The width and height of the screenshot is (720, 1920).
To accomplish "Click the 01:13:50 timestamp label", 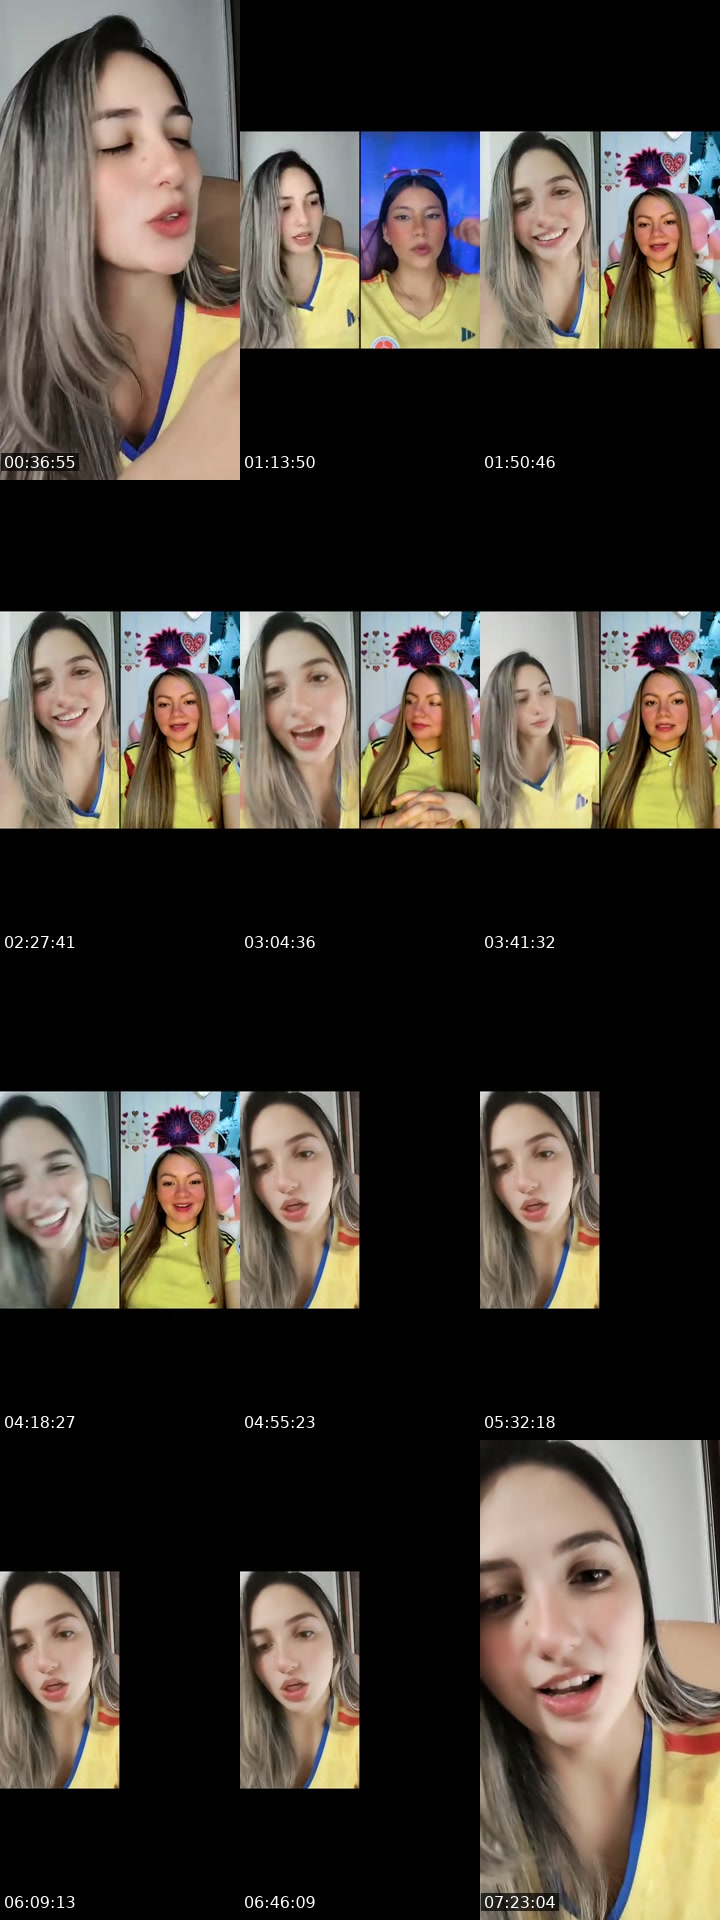I will click(280, 462).
